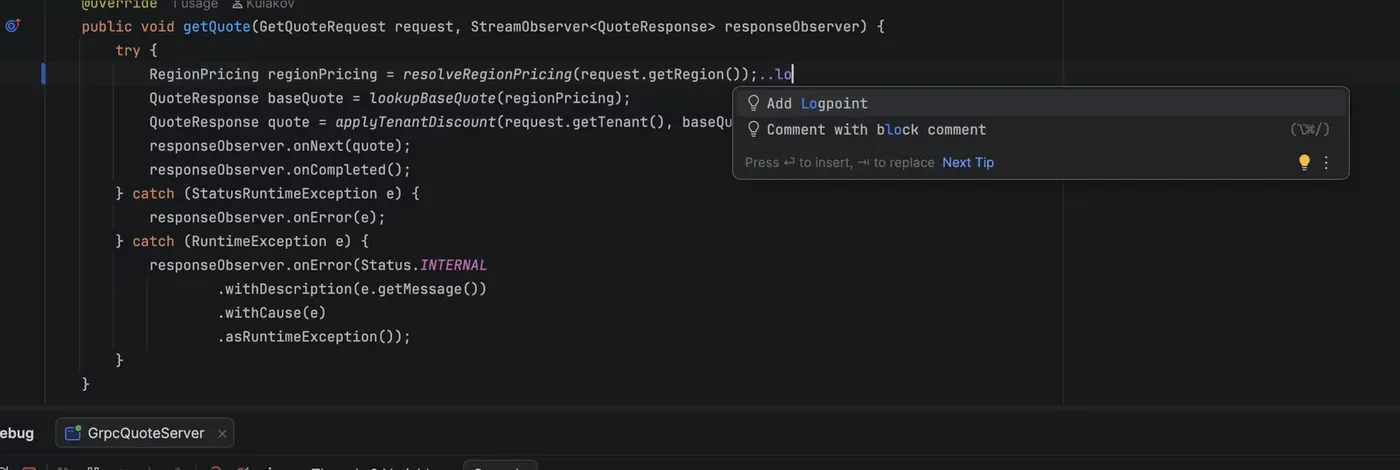
Task: Click the Next Tip link in popup
Action: [968, 162]
